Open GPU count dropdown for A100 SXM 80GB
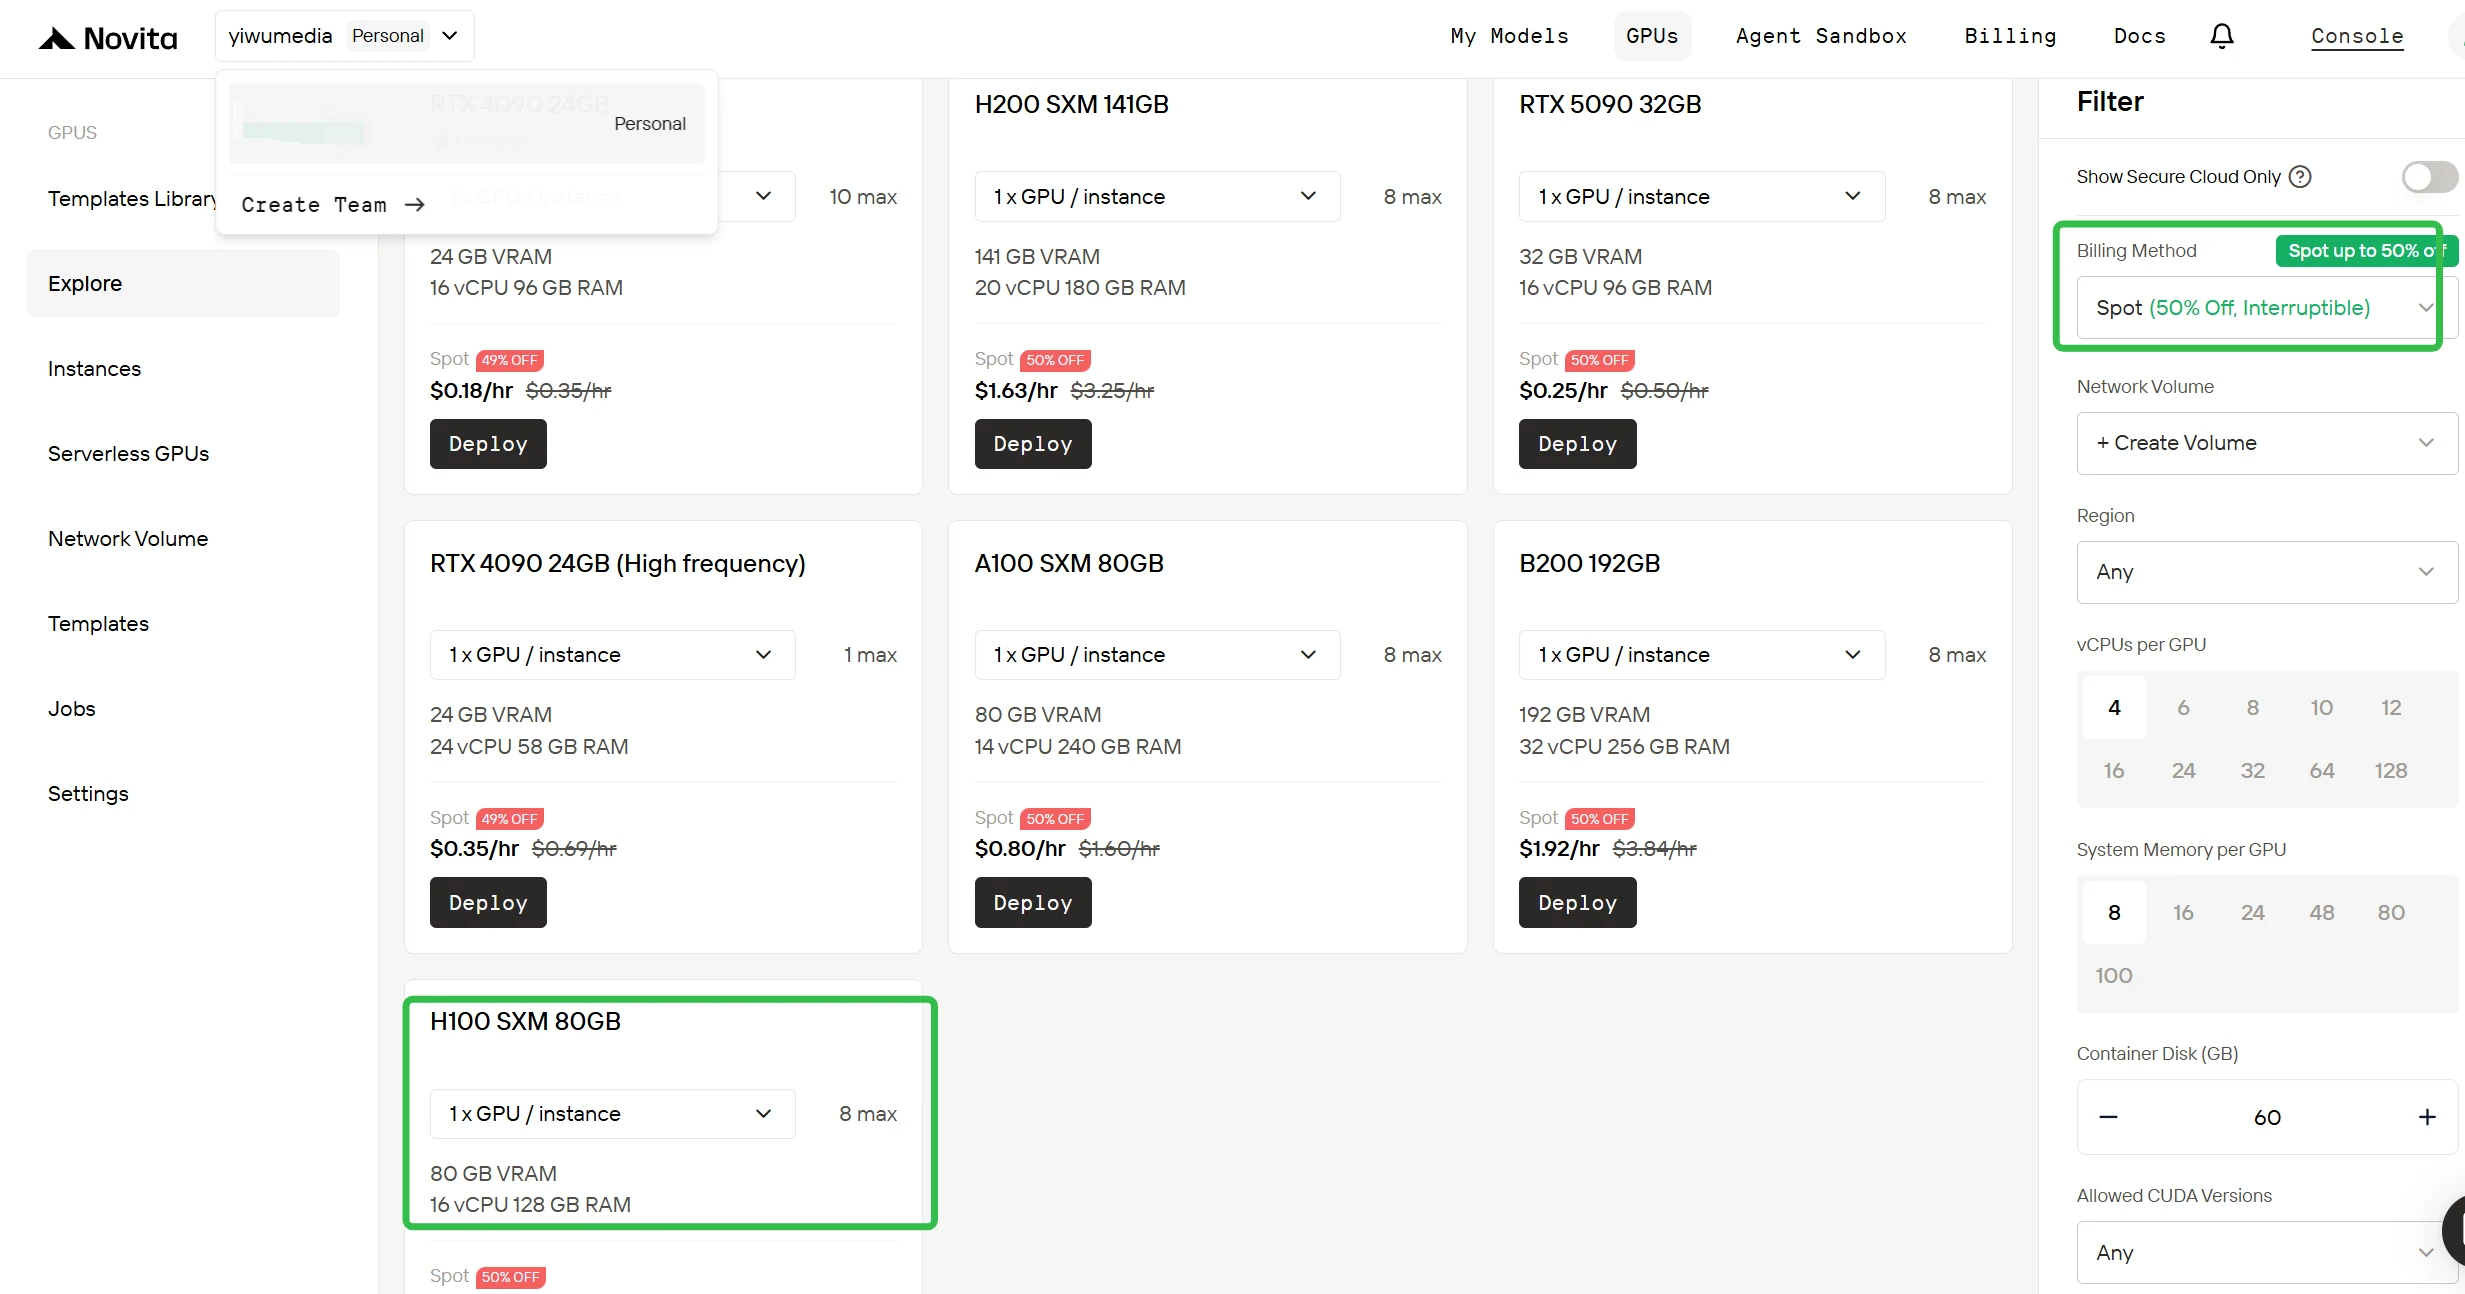The image size is (2465, 1294). [1157, 655]
